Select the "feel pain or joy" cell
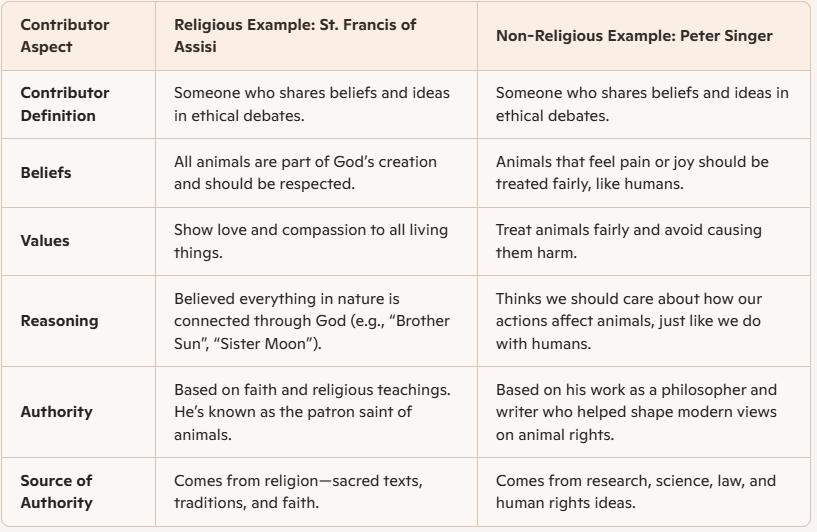 (634, 172)
